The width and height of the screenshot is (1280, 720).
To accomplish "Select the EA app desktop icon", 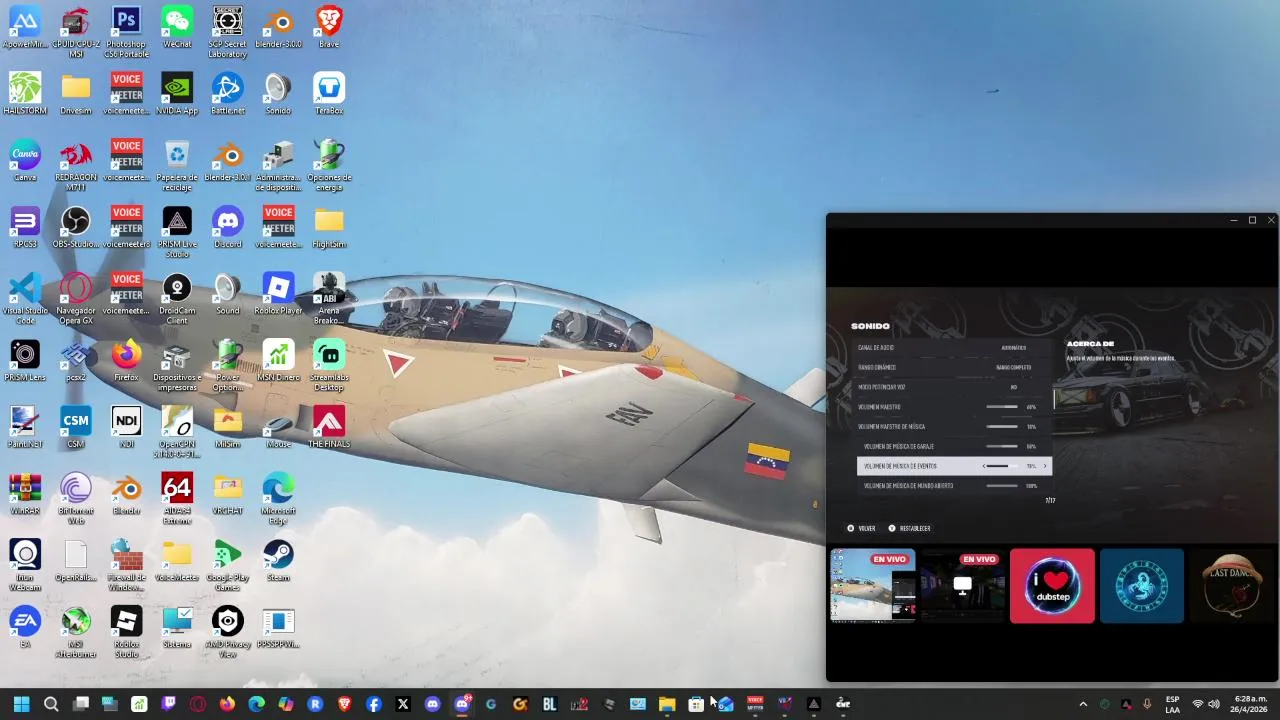I will tap(25, 627).
